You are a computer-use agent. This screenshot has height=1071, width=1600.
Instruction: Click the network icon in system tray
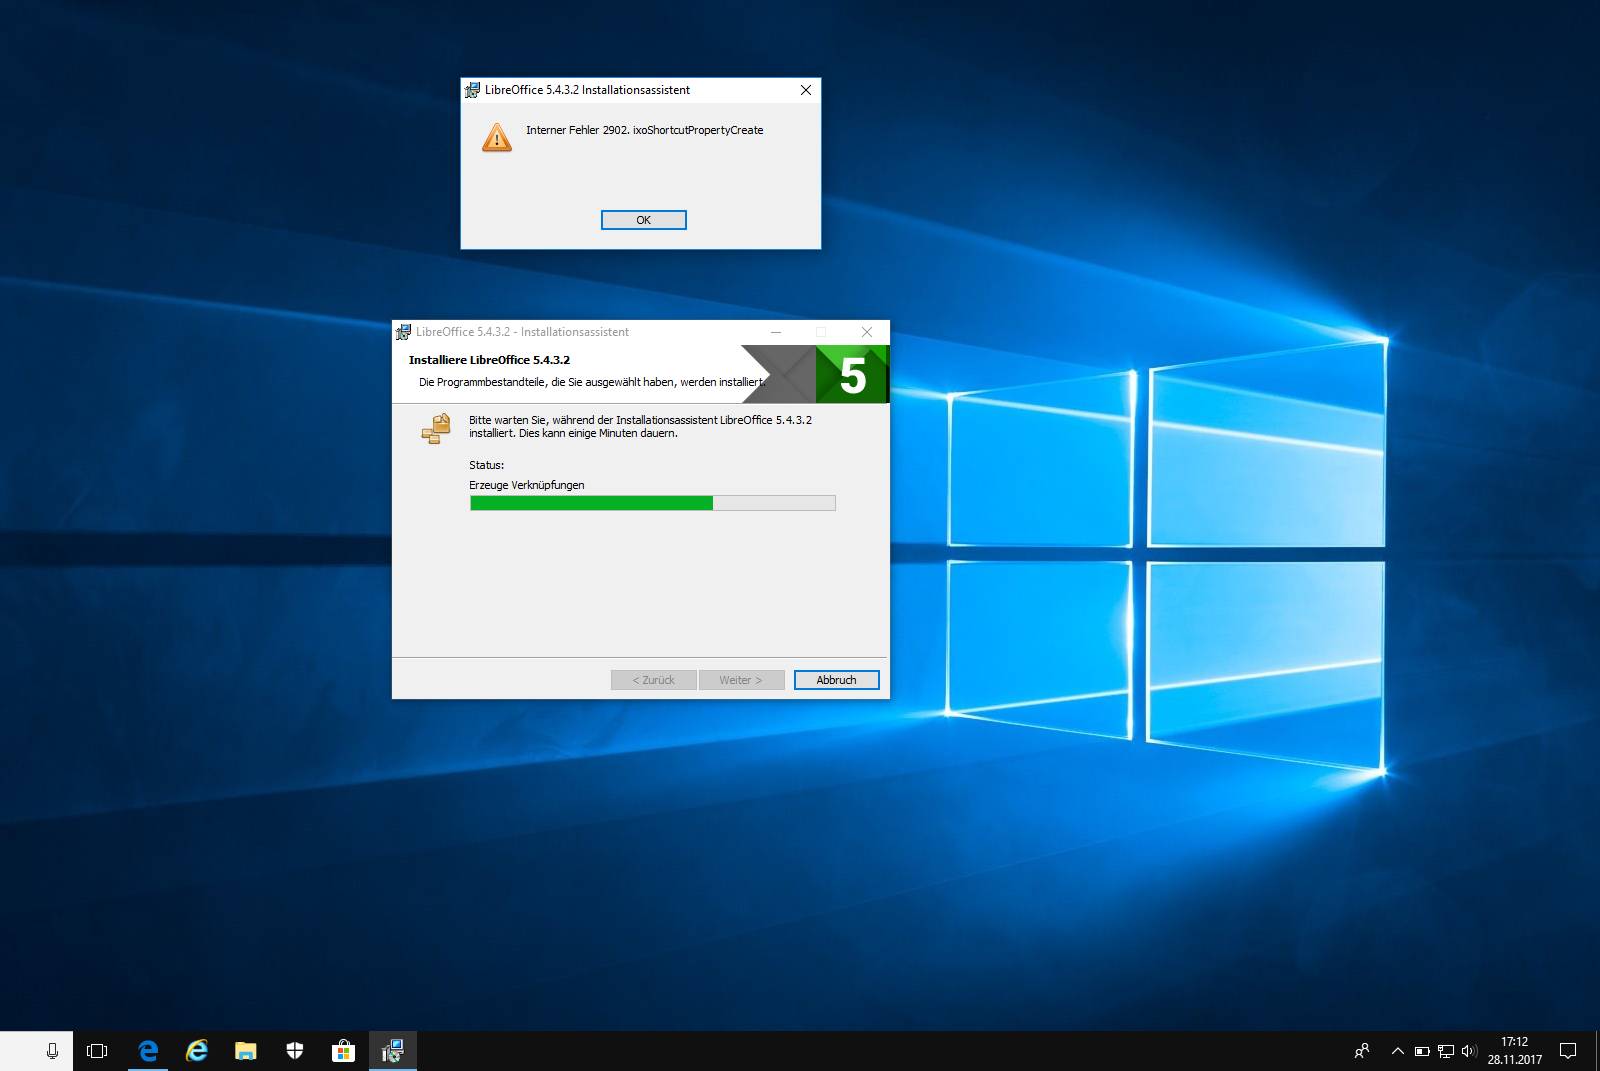tap(1446, 1051)
